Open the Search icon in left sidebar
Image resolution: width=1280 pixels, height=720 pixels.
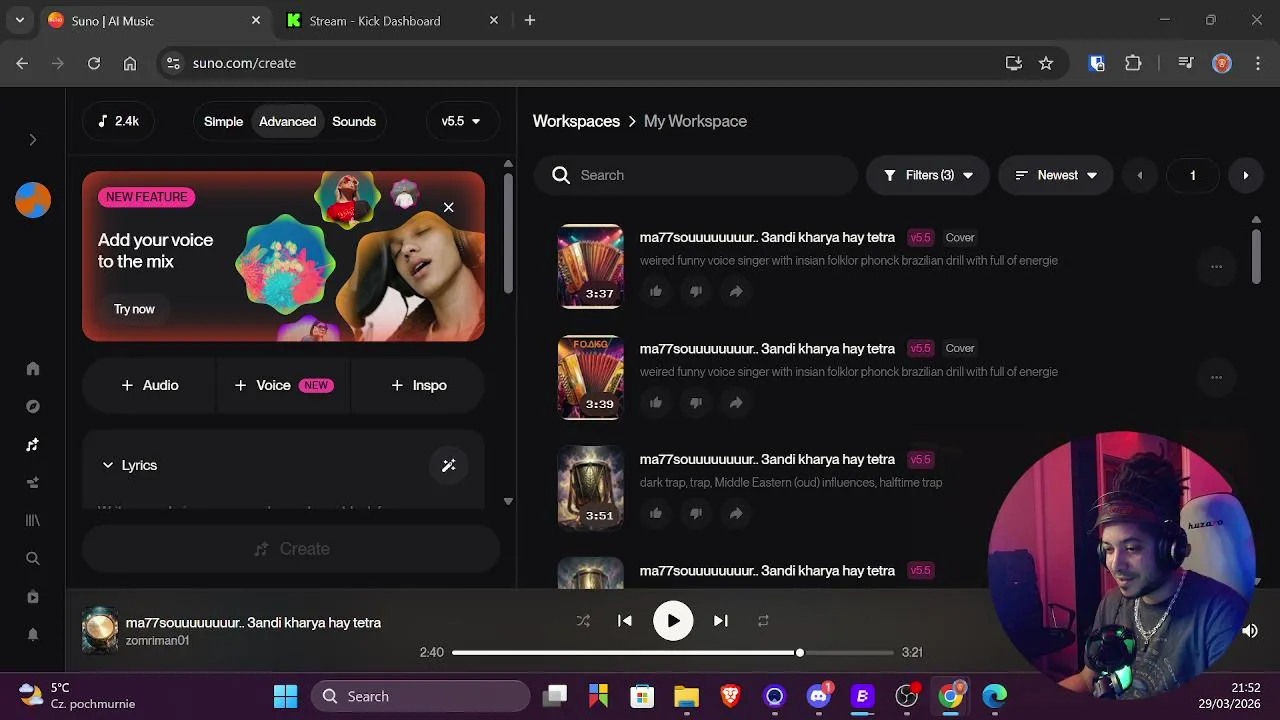click(33, 558)
